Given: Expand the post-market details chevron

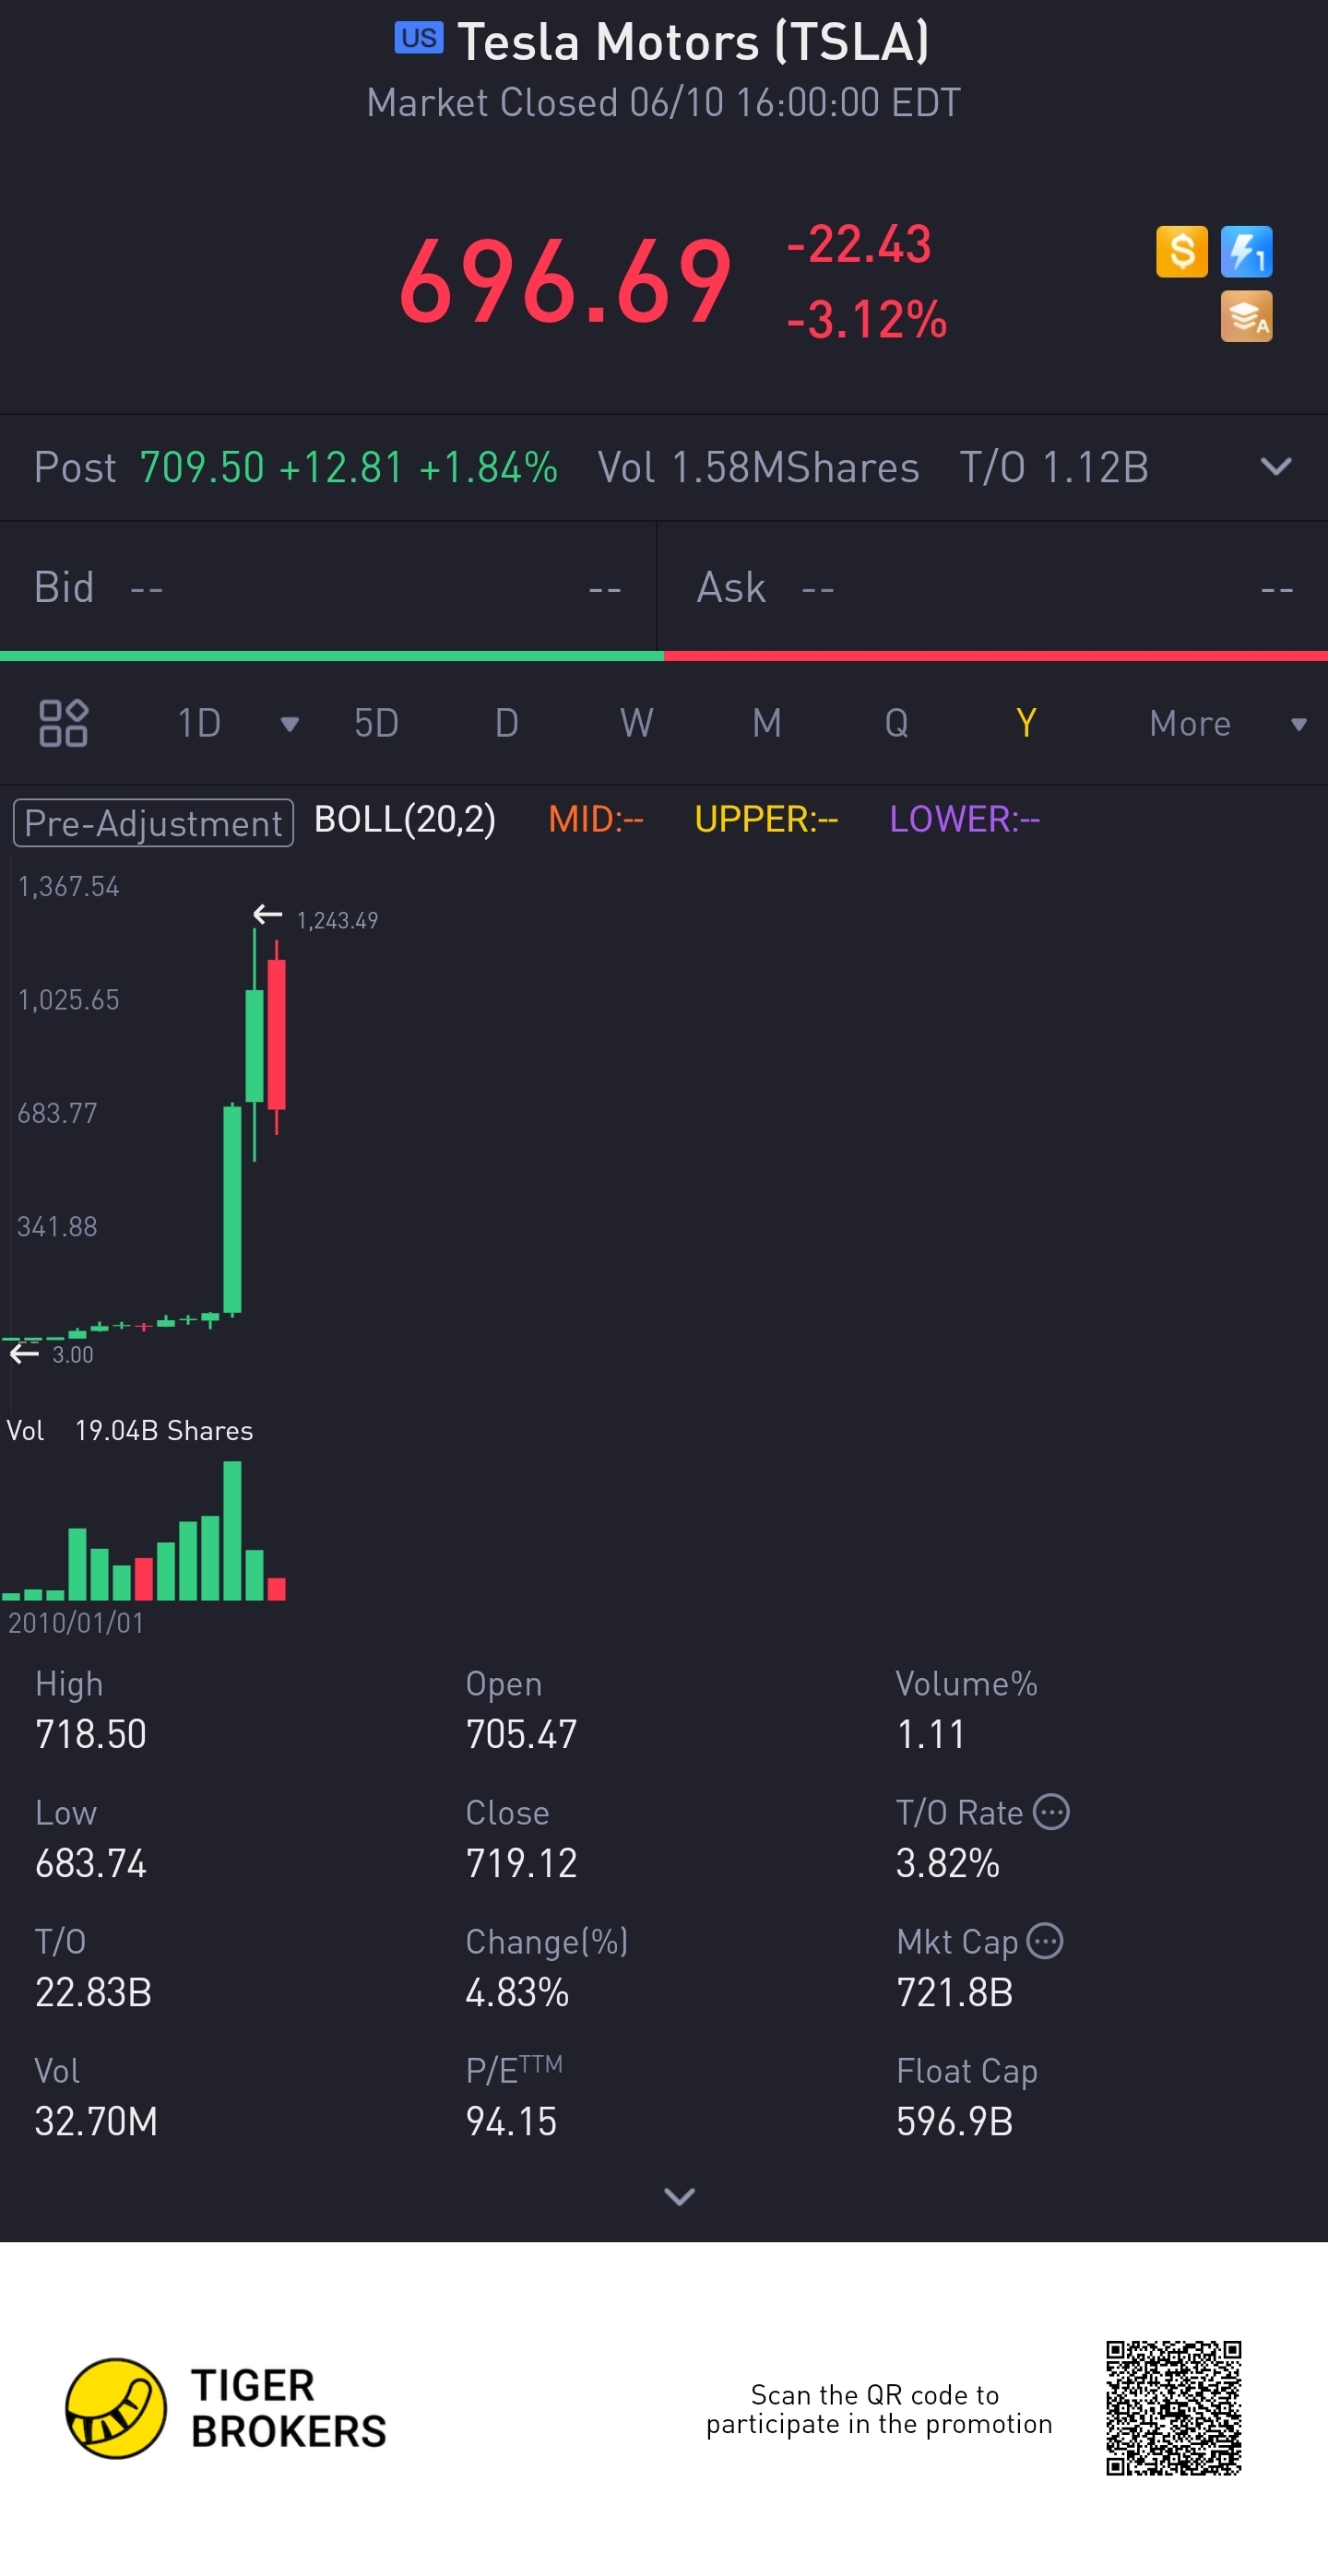Looking at the screenshot, I should click(1276, 467).
